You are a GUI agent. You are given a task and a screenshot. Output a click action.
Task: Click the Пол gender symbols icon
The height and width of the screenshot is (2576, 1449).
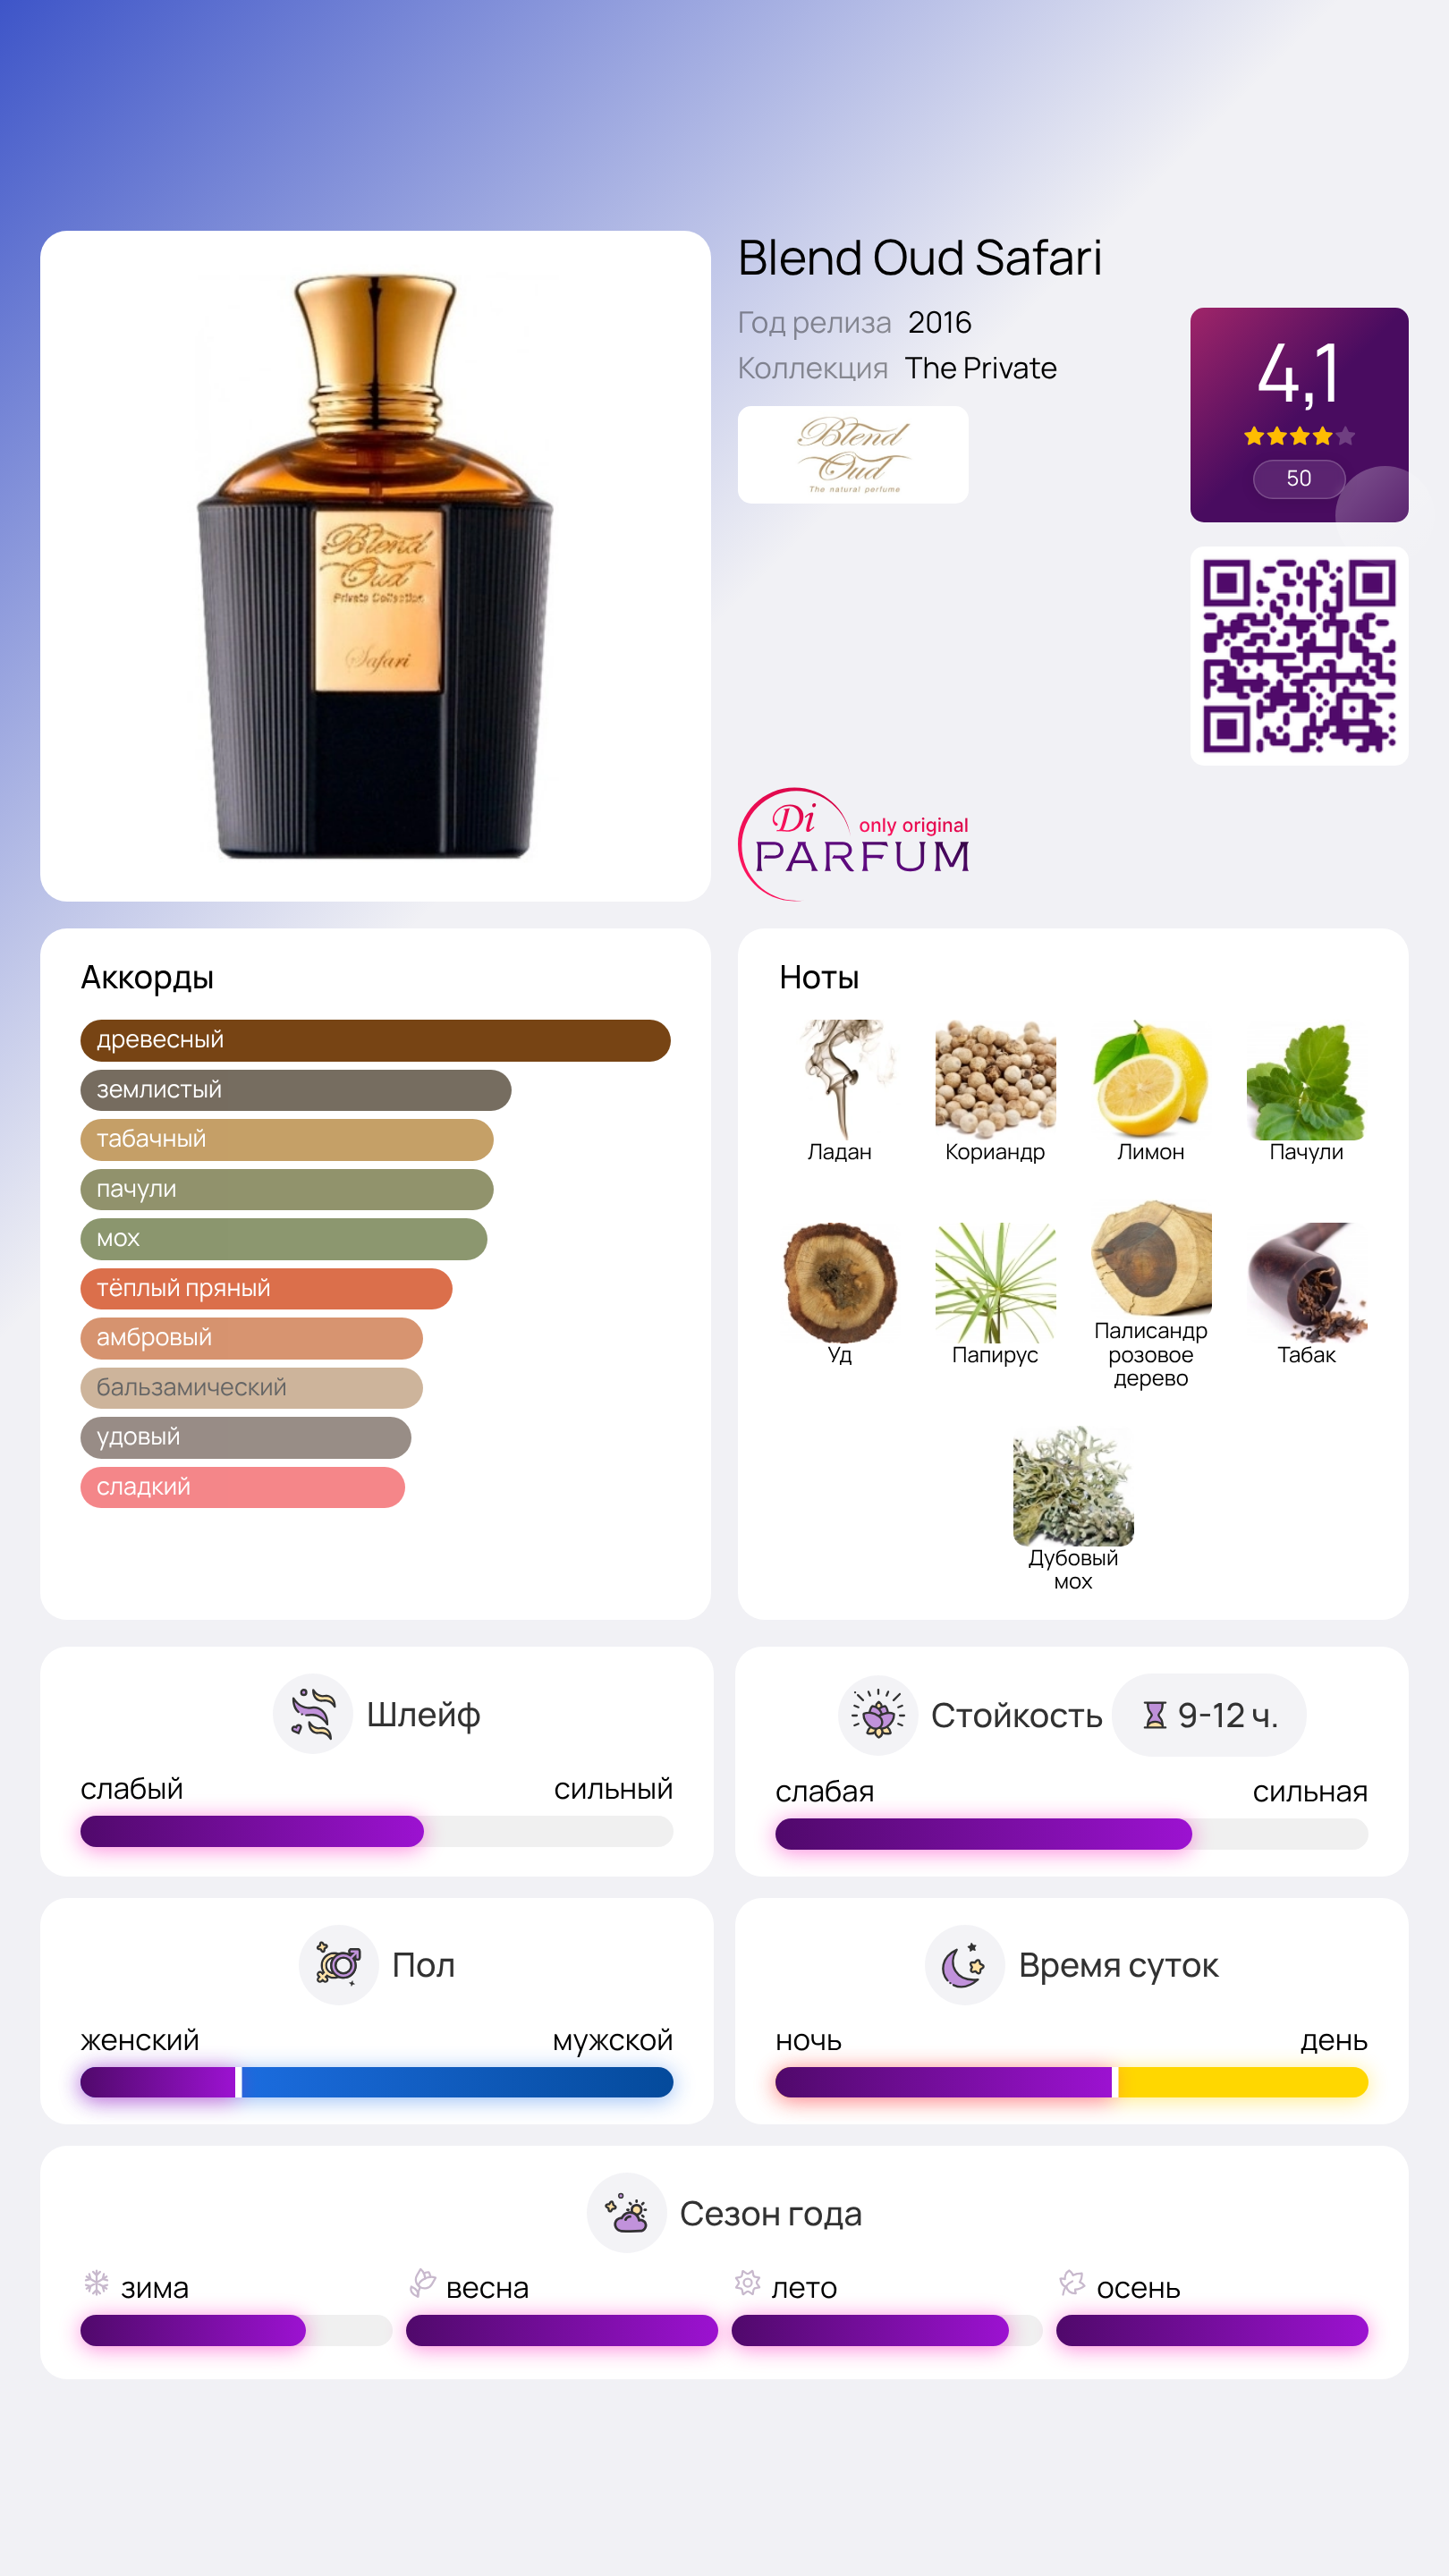coord(338,1965)
